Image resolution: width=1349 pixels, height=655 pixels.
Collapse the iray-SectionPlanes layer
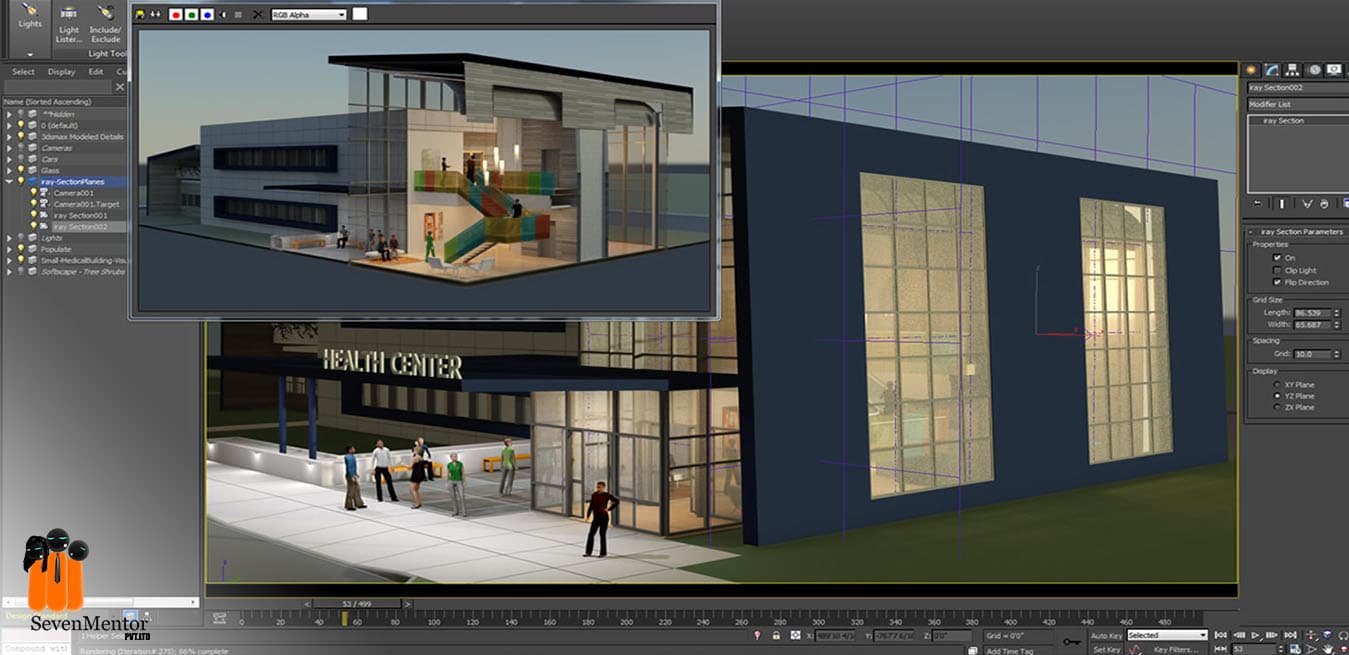[x=9, y=182]
